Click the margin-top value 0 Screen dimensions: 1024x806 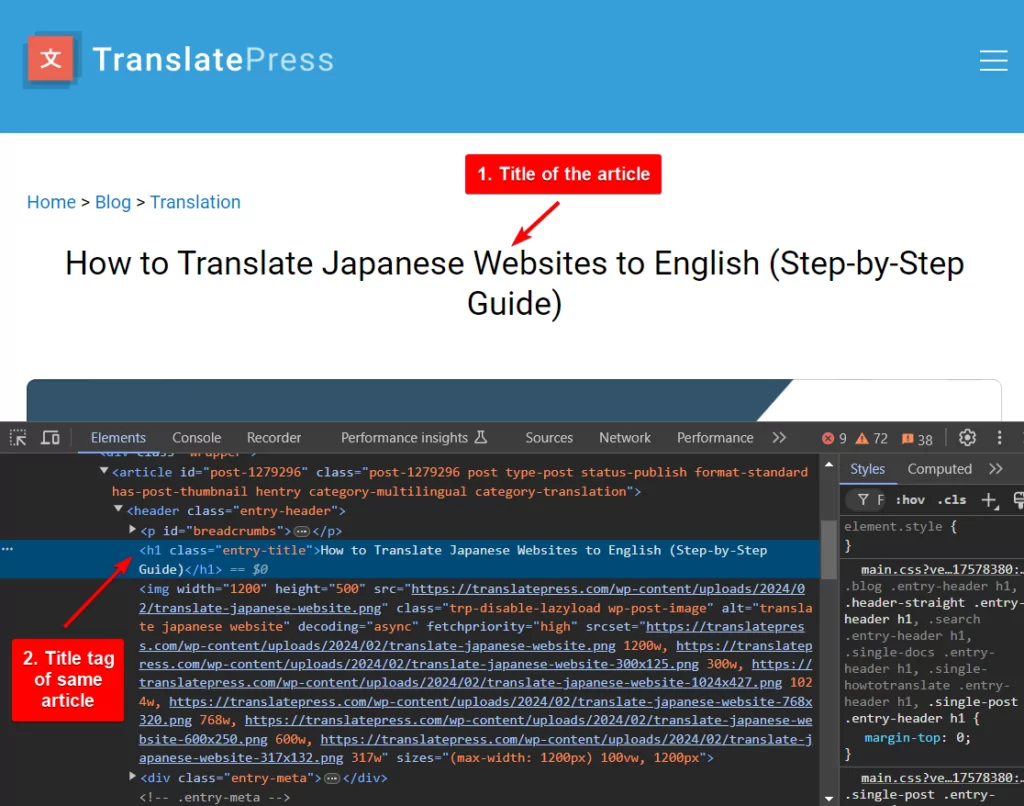959,737
